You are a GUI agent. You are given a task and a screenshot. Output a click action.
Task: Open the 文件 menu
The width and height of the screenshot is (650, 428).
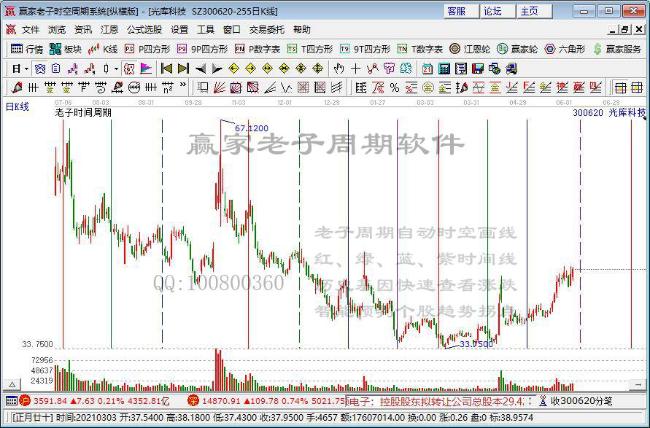click(31, 30)
